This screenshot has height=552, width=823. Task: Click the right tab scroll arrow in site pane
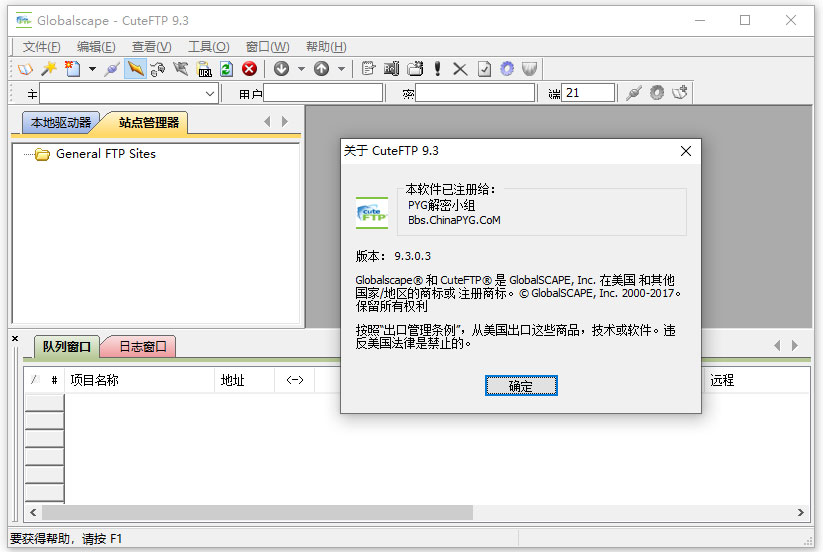tap(285, 122)
